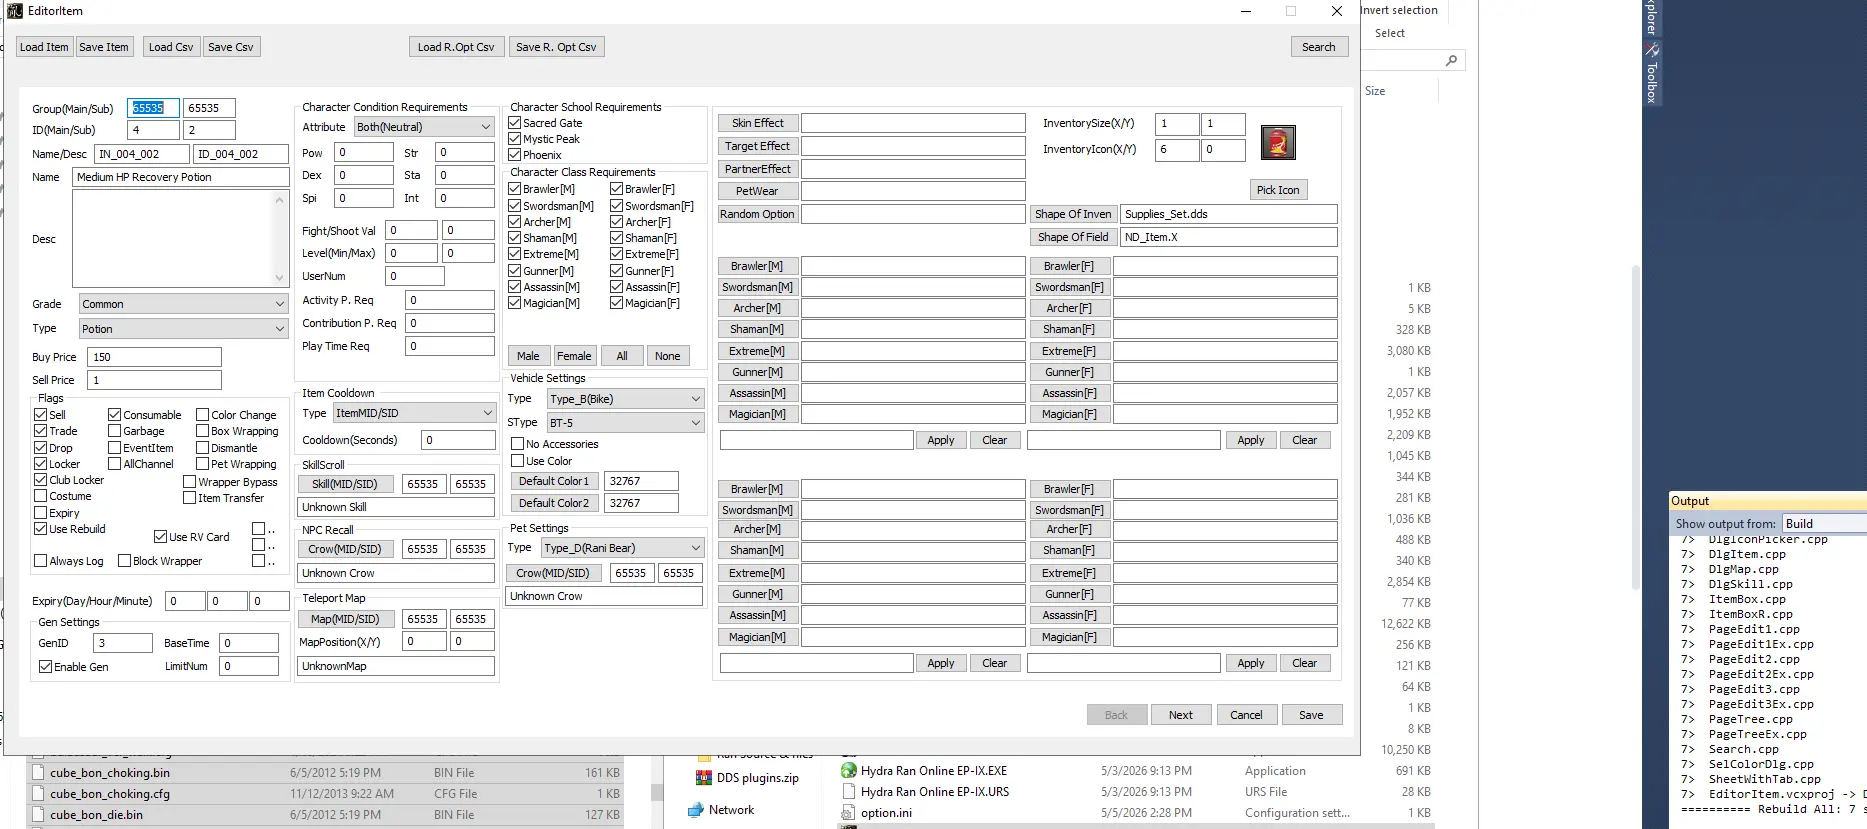Click the Default Color2 button
The width and height of the screenshot is (1867, 829).
pyautogui.click(x=554, y=503)
